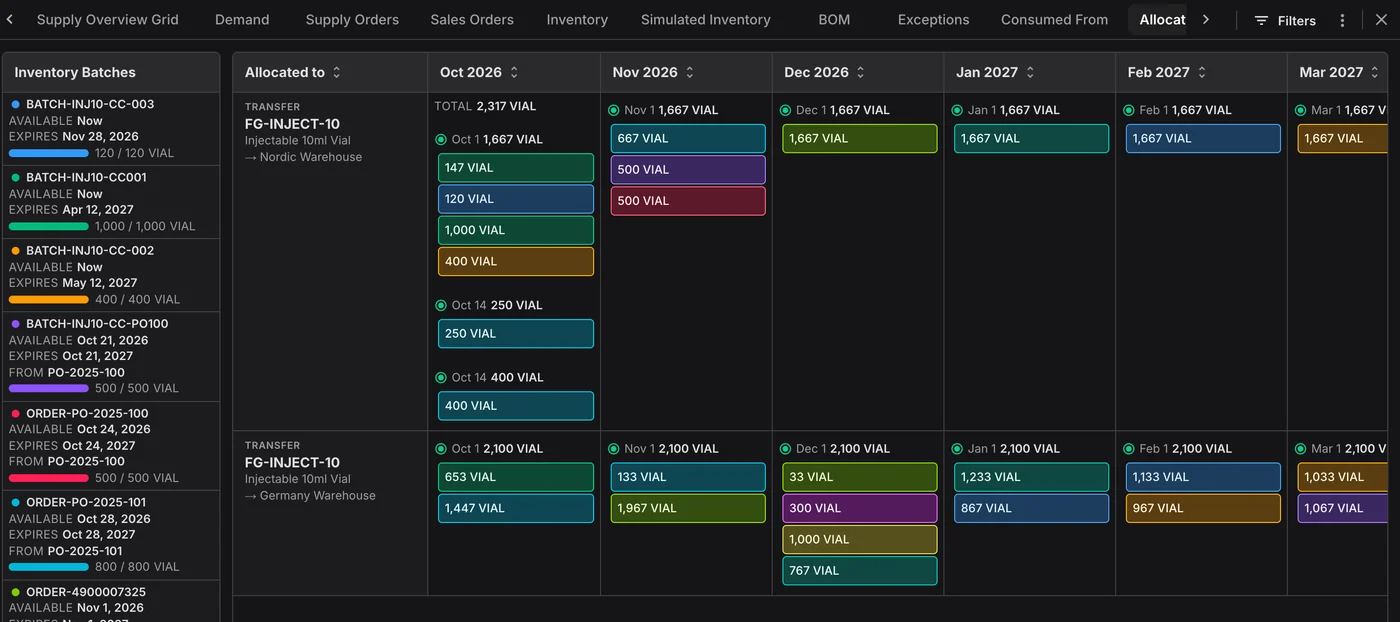
Task: Click the status icon beside Oct 14 400 VIAL
Action: [x=441, y=377]
